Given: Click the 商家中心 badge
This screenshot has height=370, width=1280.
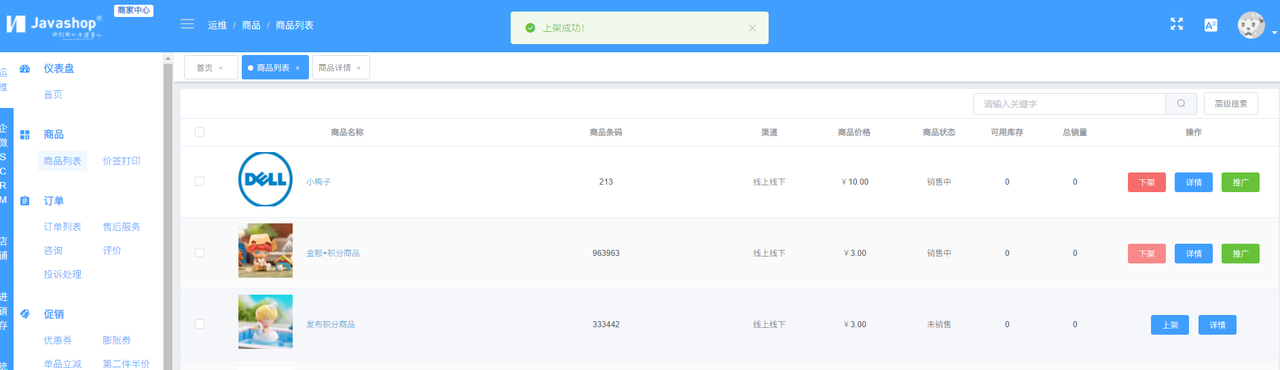Looking at the screenshot, I should 134,9.
